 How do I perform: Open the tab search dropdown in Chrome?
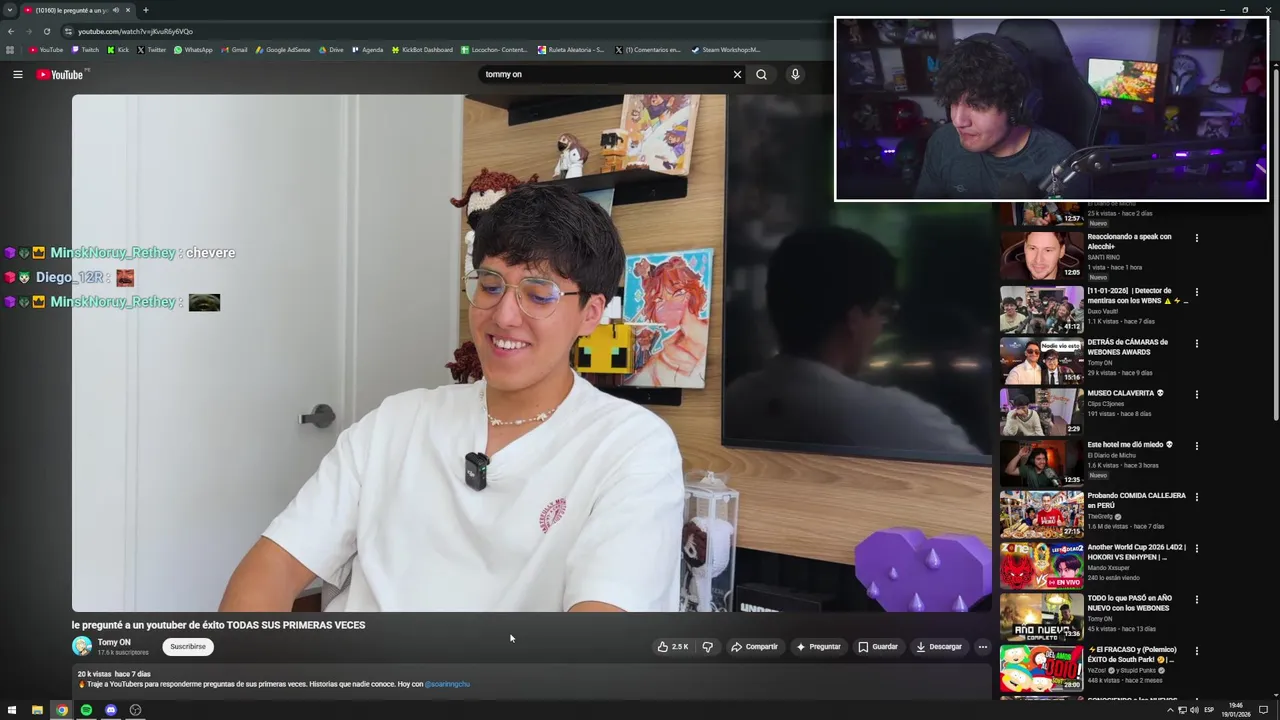click(x=10, y=10)
